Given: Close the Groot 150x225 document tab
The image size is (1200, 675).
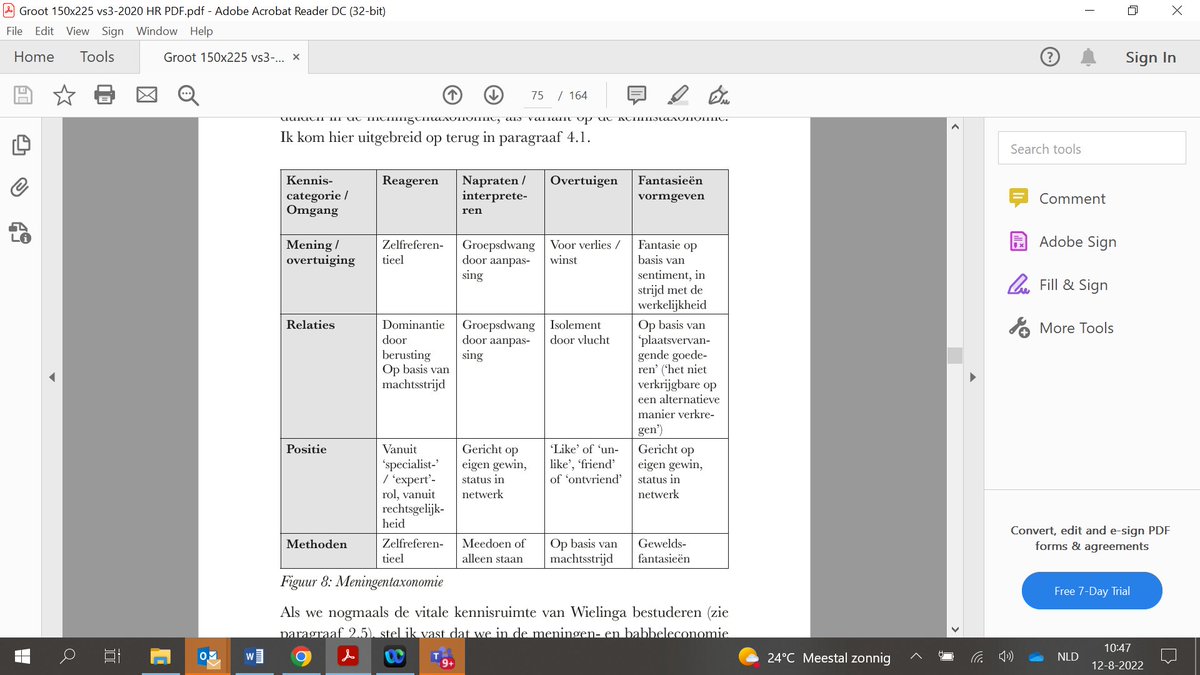Looking at the screenshot, I should [x=296, y=58].
